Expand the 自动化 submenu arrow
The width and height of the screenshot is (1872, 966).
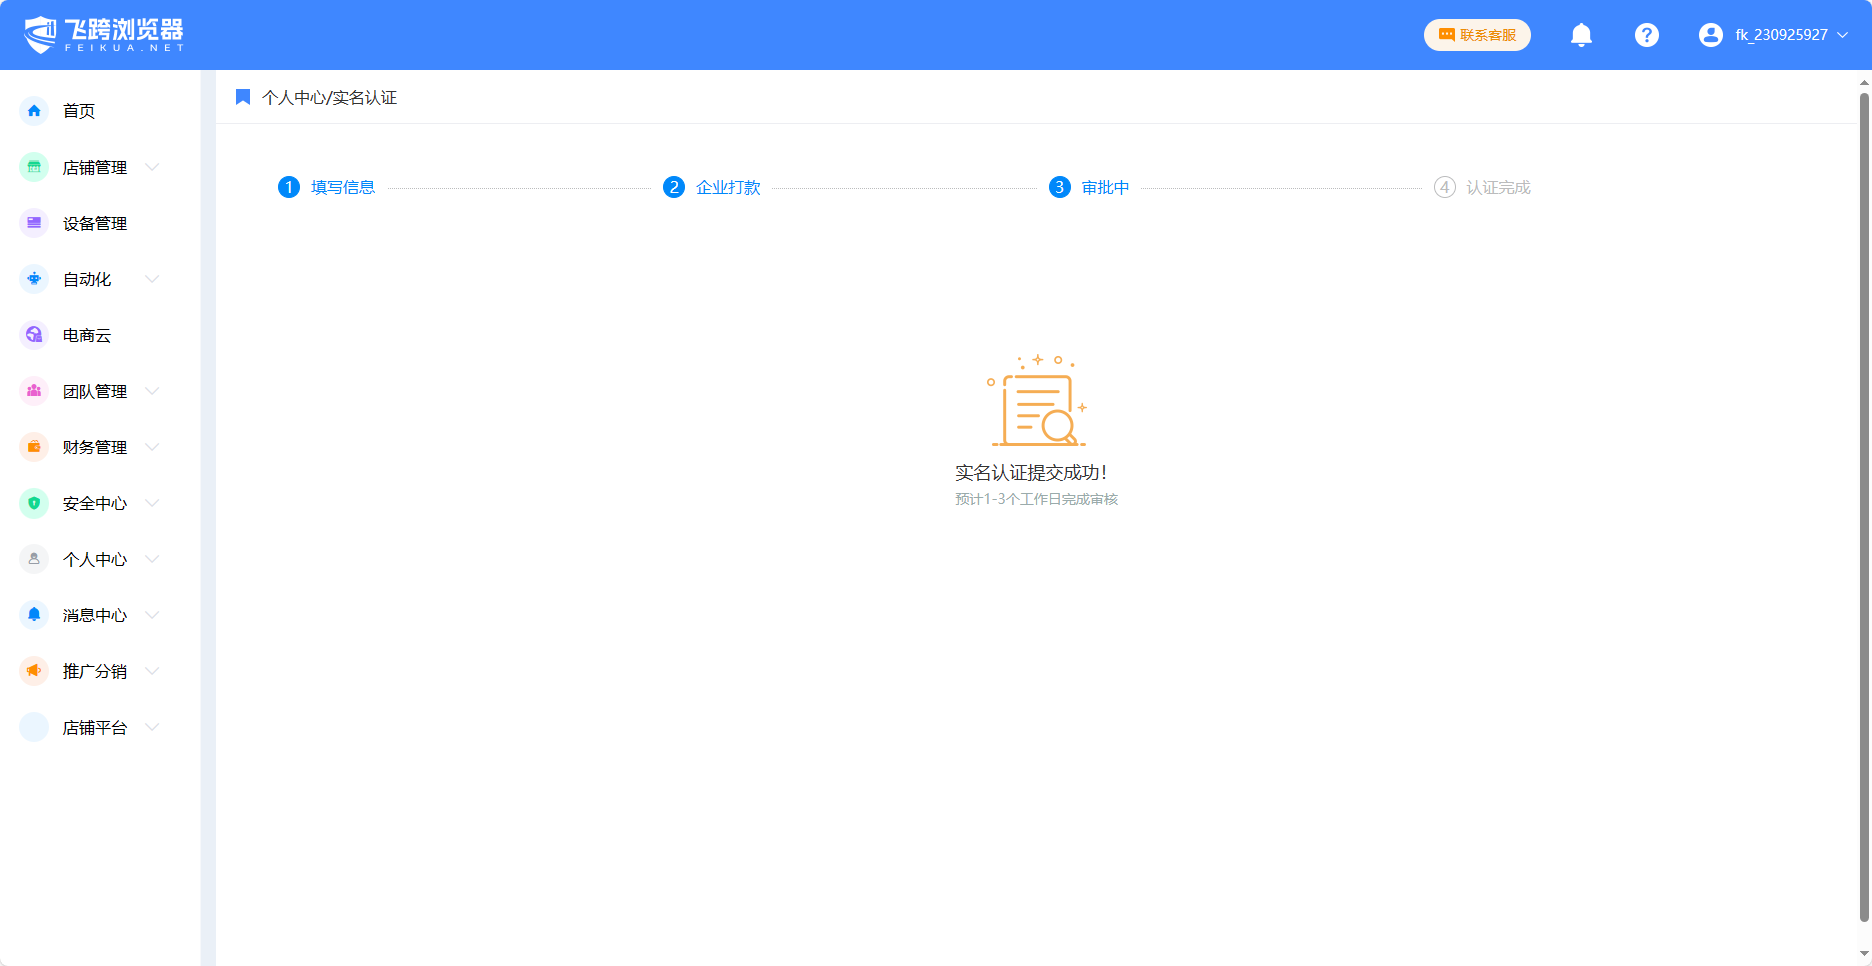coord(152,279)
